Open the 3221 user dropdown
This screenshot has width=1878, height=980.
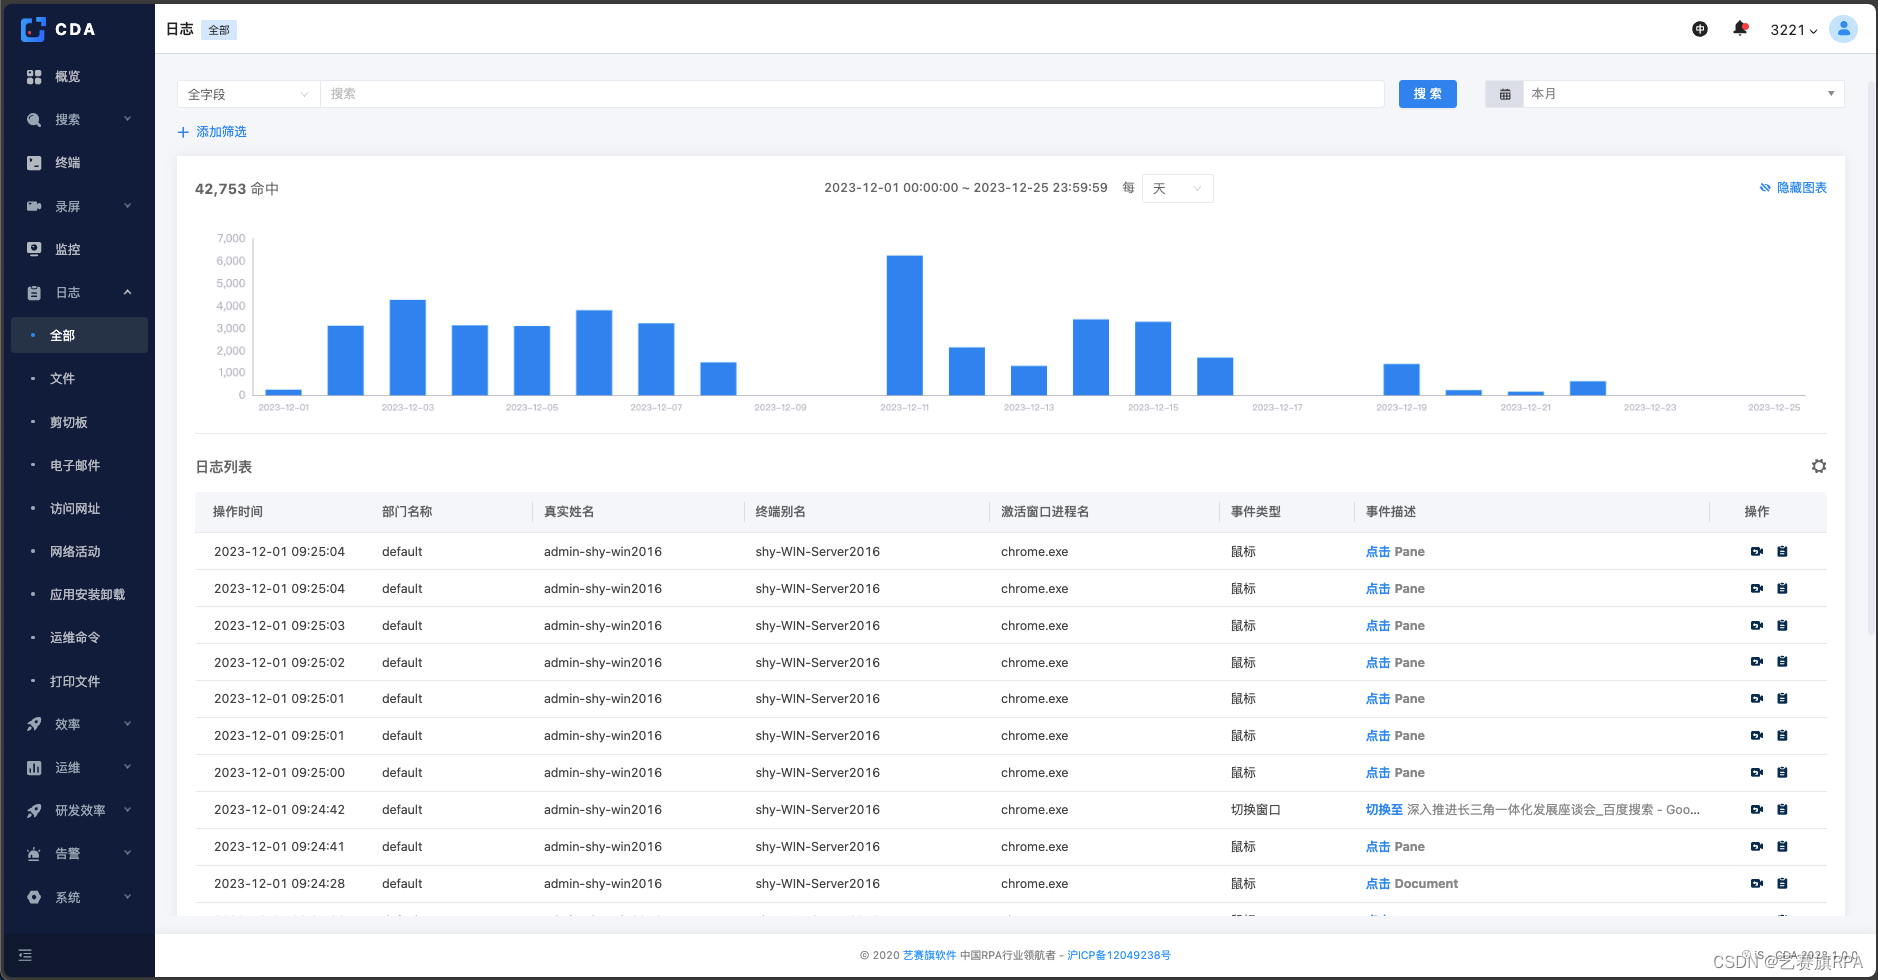point(1794,30)
